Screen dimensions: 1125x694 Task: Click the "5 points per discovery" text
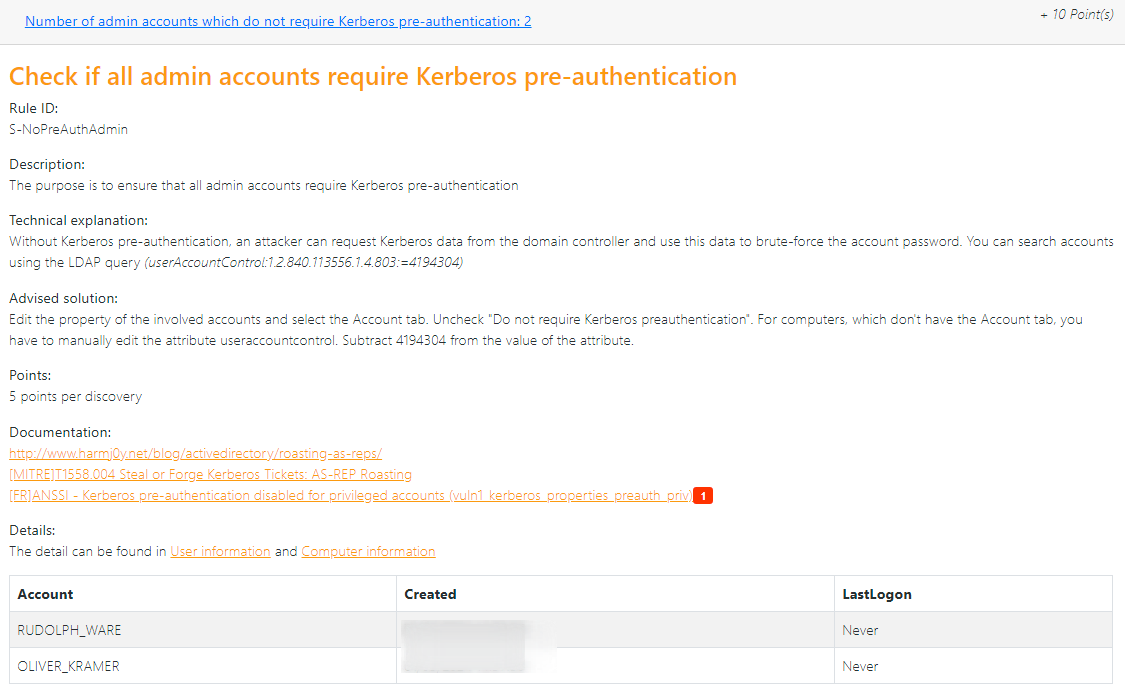[75, 396]
